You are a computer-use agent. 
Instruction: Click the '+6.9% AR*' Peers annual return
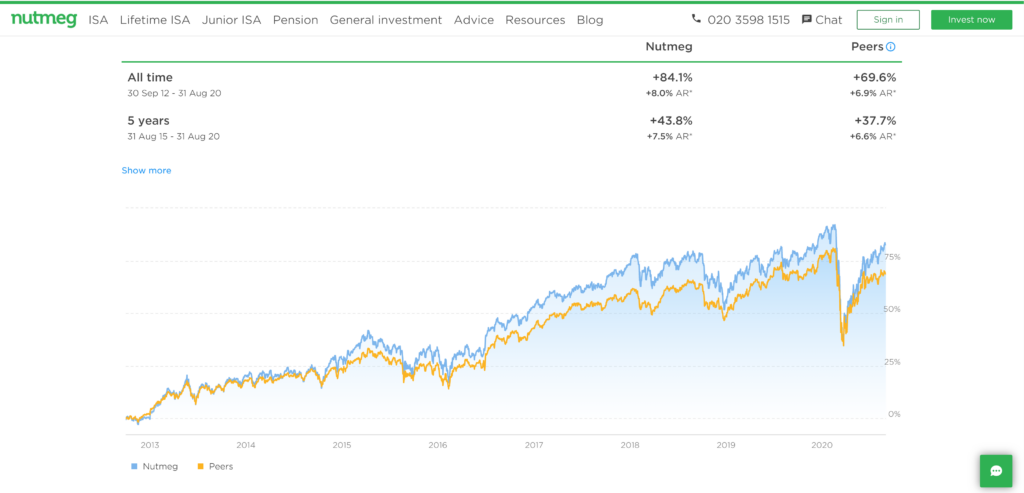pyautogui.click(x=873, y=93)
